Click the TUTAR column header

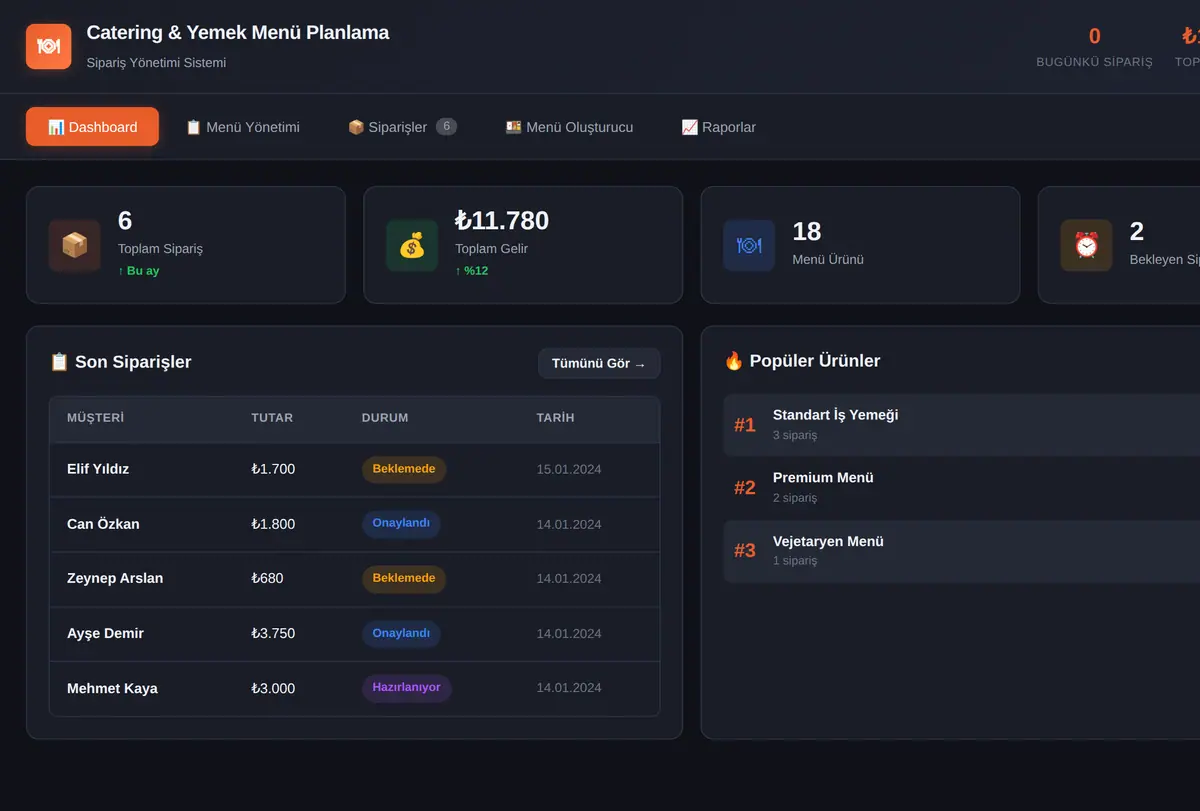tap(272, 418)
